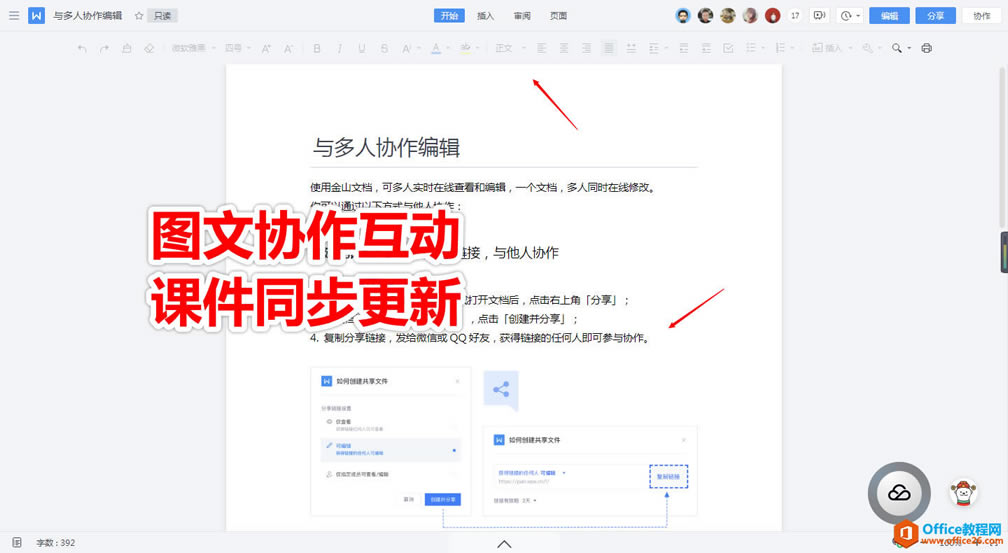Apply the yellow highlight color
1008x553 pixels.
tap(465, 48)
